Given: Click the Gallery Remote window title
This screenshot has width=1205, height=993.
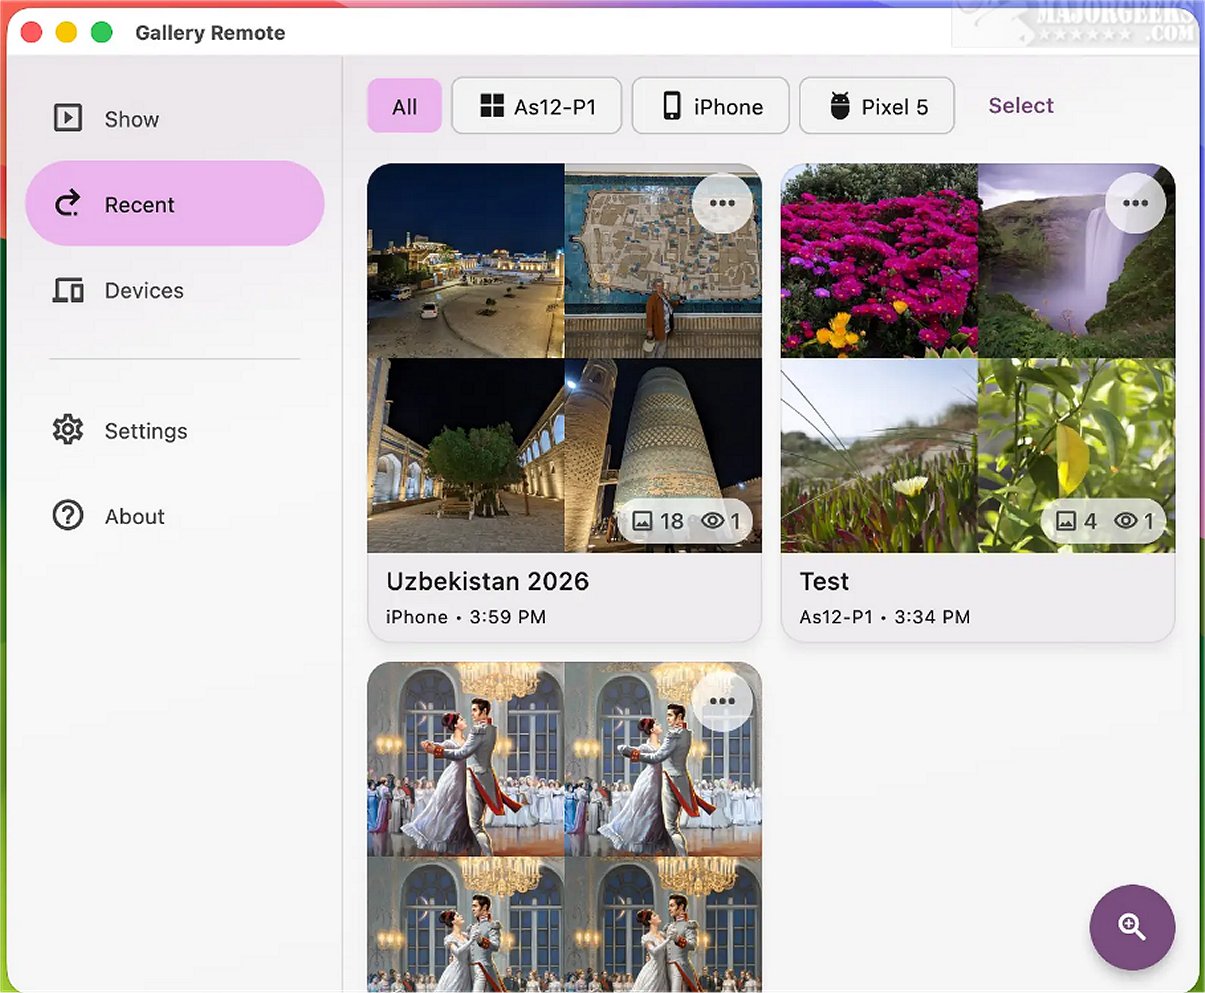Looking at the screenshot, I should click(x=210, y=33).
